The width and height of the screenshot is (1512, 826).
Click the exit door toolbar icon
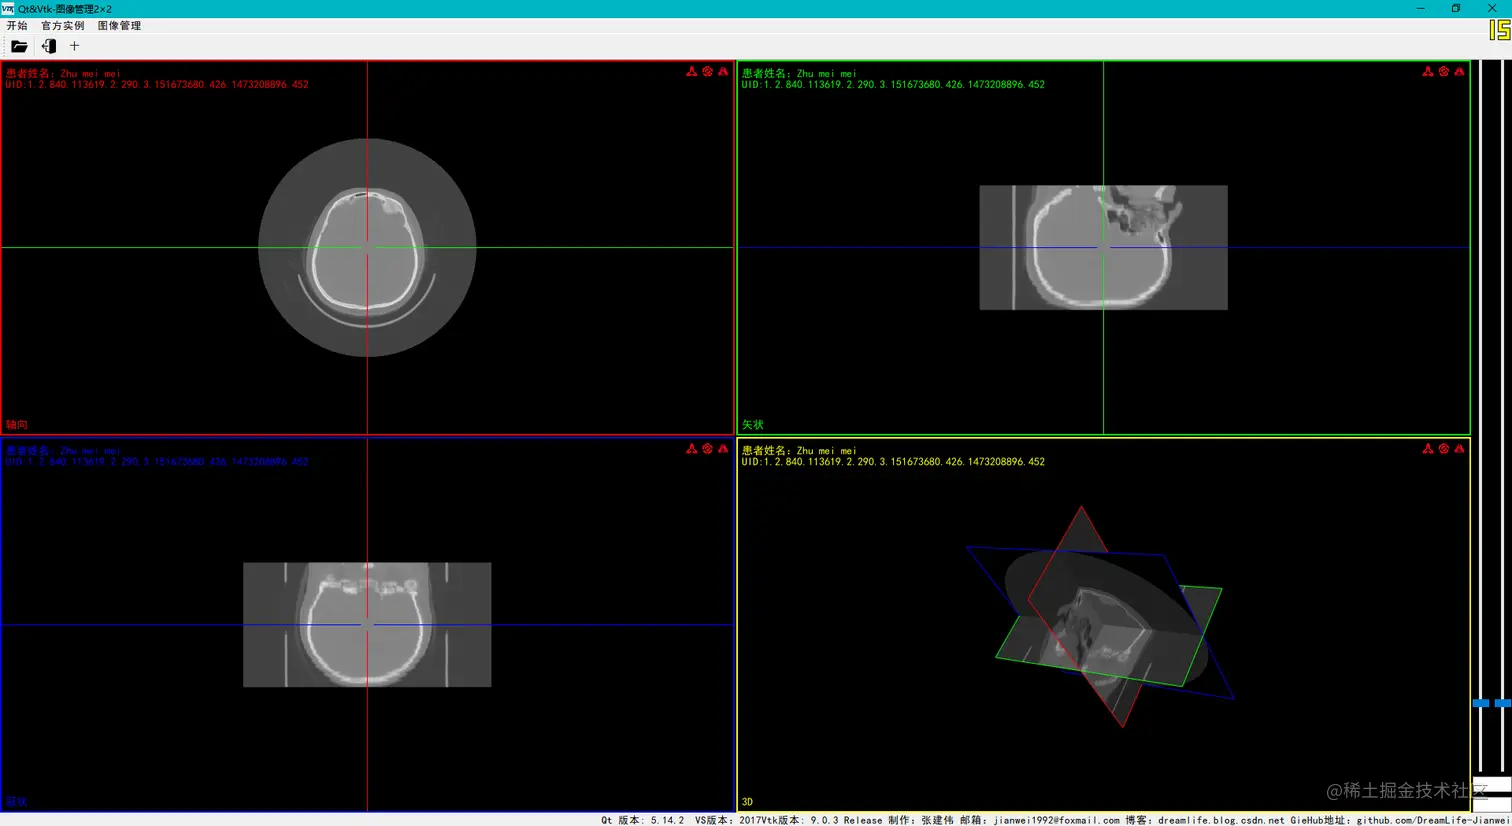click(48, 46)
